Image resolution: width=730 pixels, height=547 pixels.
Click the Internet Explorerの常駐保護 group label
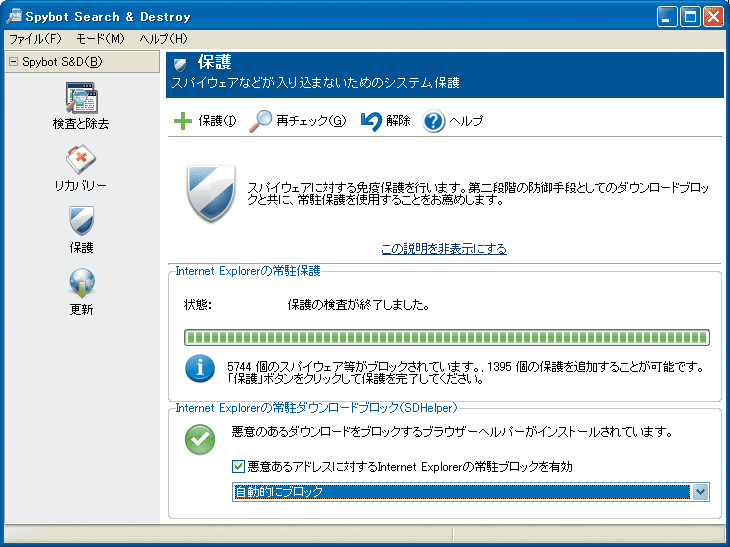[x=248, y=271]
